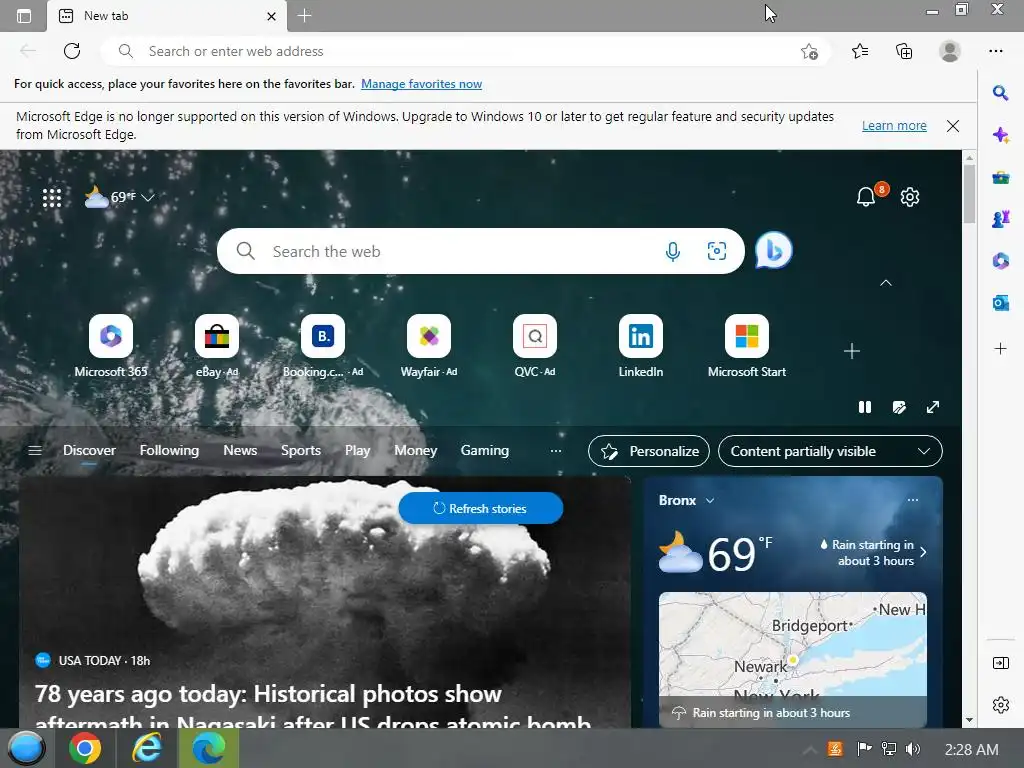Click the hide sidebar icon

point(1000,664)
